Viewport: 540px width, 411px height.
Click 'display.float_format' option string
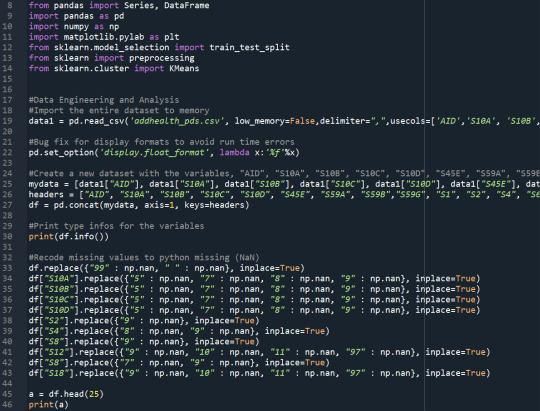tap(154, 153)
